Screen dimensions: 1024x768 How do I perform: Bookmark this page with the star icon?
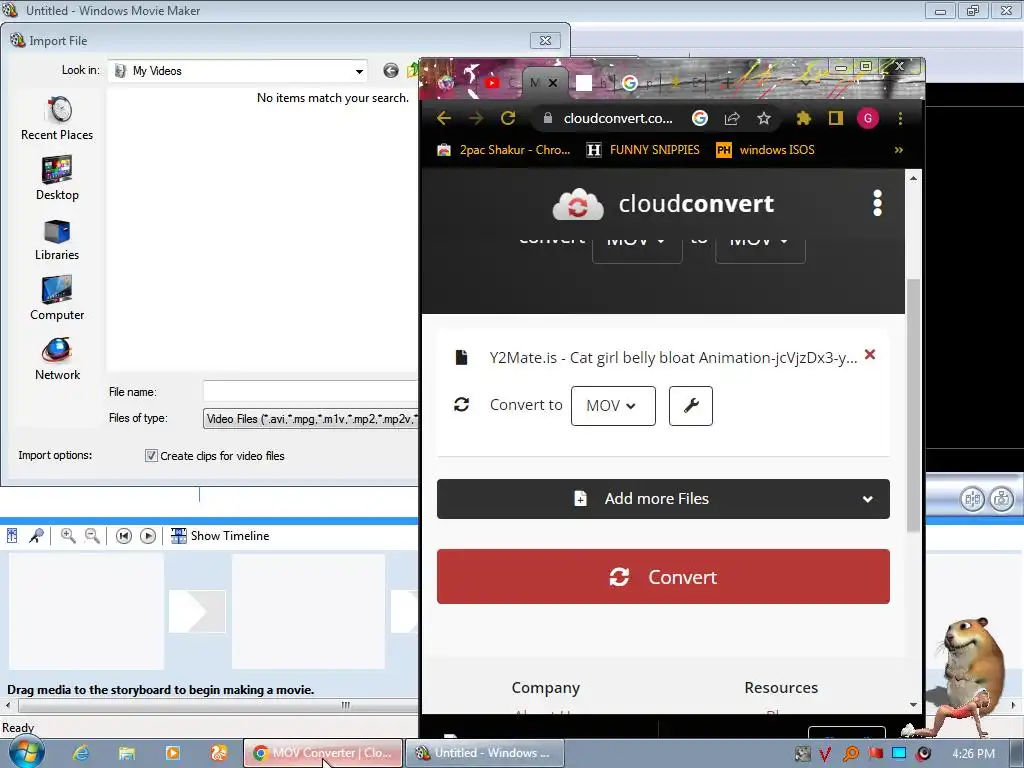pos(763,118)
